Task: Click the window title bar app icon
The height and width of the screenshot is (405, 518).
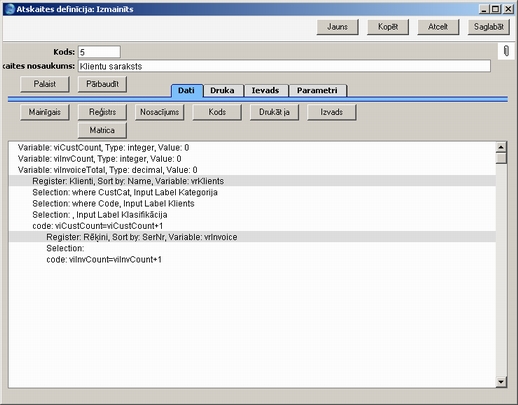Action: [x=10, y=9]
